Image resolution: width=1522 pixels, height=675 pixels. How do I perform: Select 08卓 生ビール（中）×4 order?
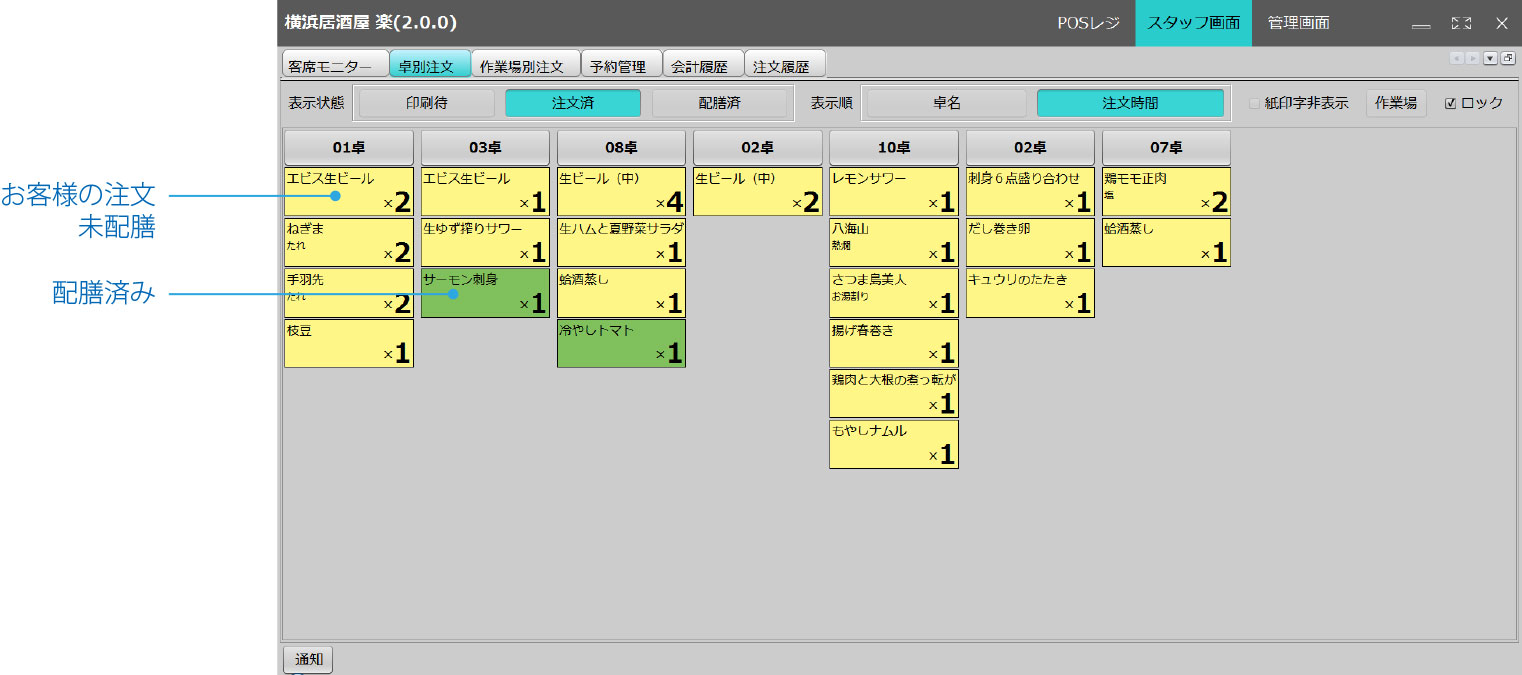621,192
